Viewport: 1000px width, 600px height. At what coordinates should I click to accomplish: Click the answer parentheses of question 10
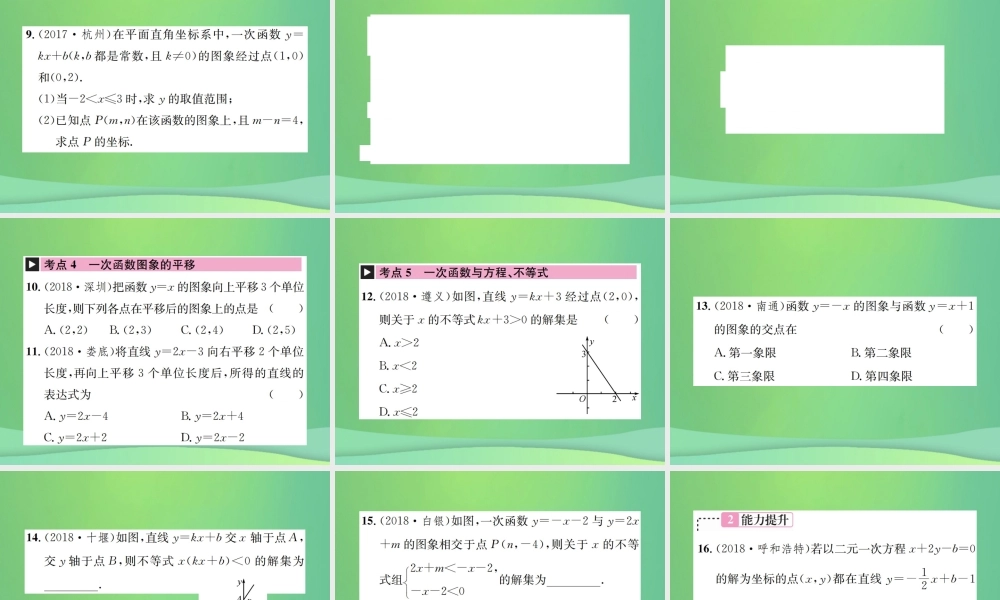click(x=286, y=309)
